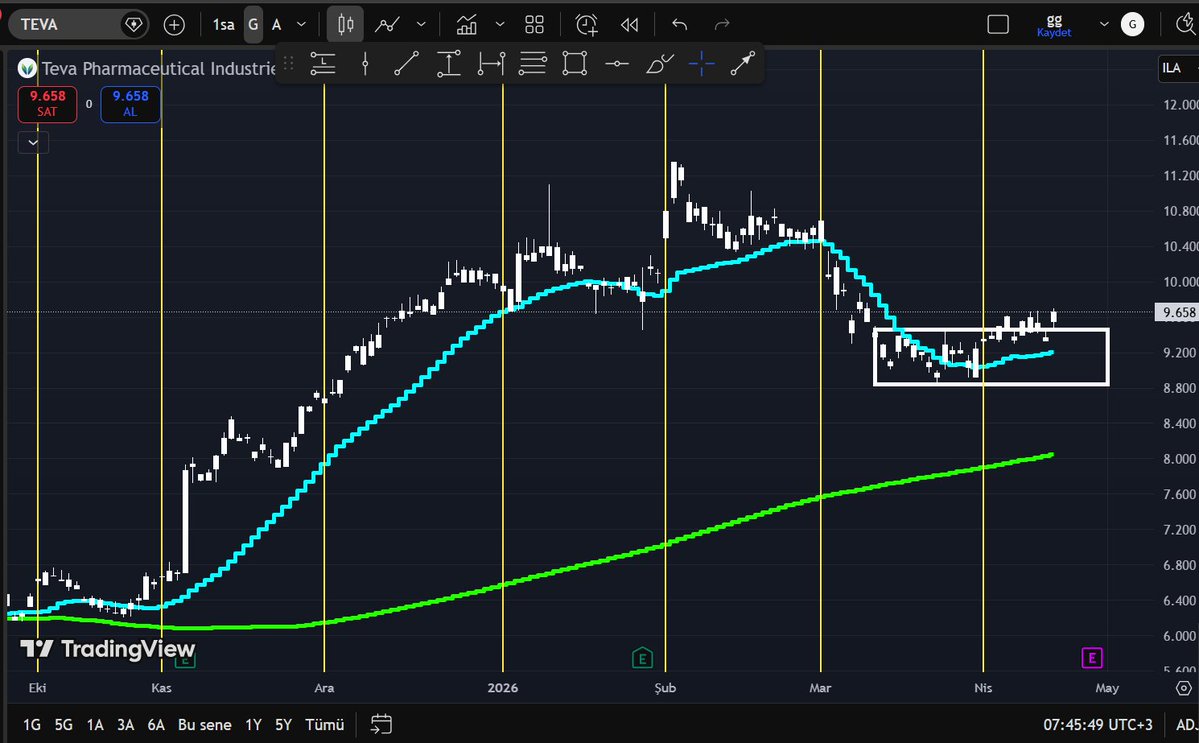
Task: Set range to Tümü
Action: (x=324, y=725)
